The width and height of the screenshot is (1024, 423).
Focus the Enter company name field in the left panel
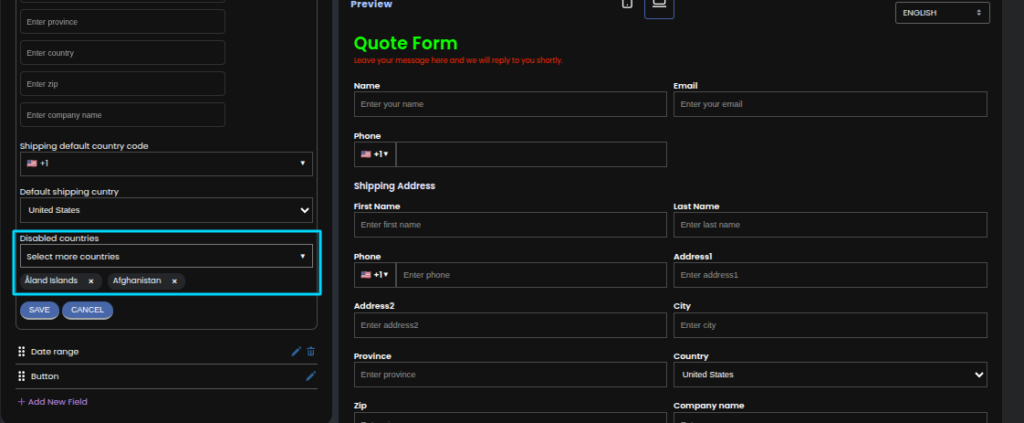[x=123, y=115]
